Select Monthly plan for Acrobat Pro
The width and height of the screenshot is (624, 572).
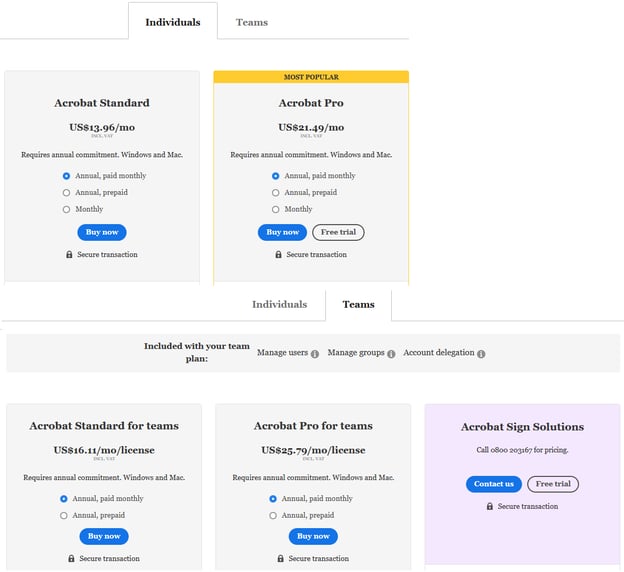coord(275,209)
